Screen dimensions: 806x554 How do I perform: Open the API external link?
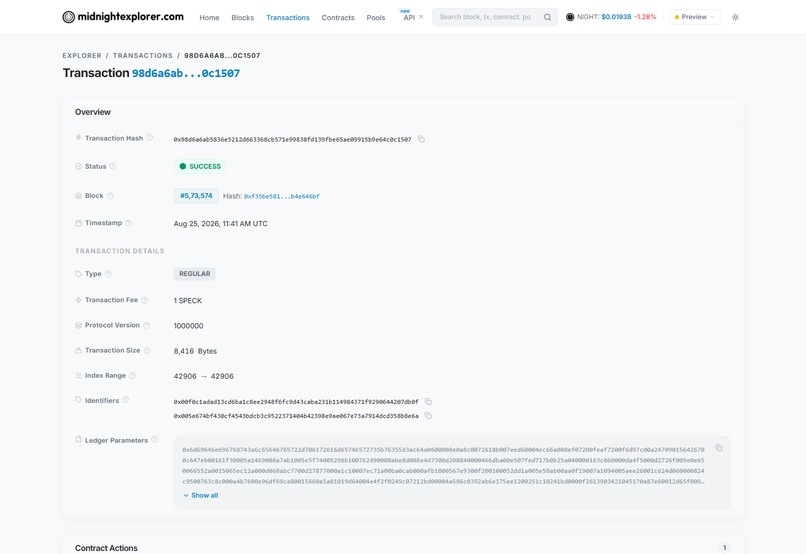413,17
